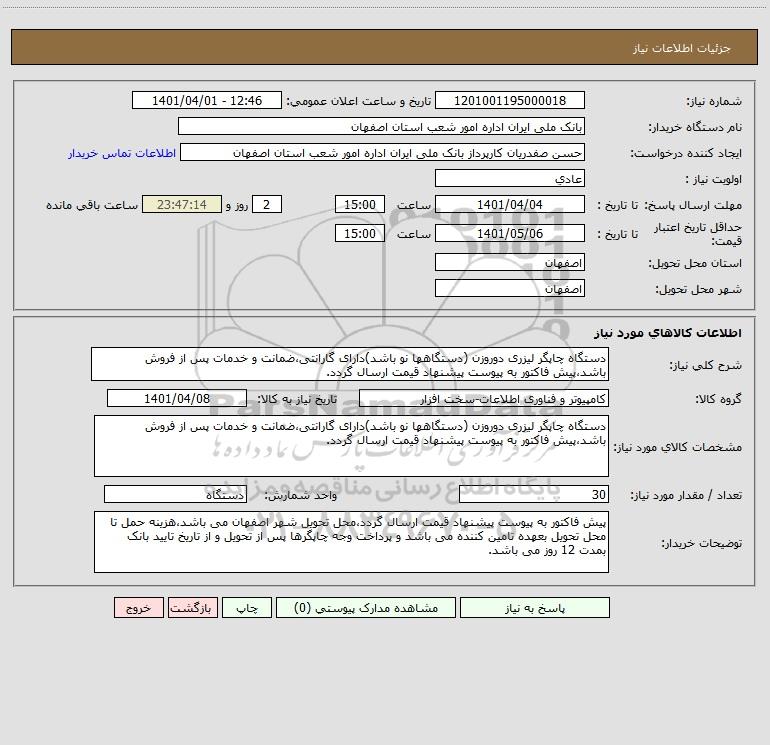Screen dimensions: 770x745
Task: Click the استان محل تحویل field
Action: pyautogui.click(x=510, y=263)
